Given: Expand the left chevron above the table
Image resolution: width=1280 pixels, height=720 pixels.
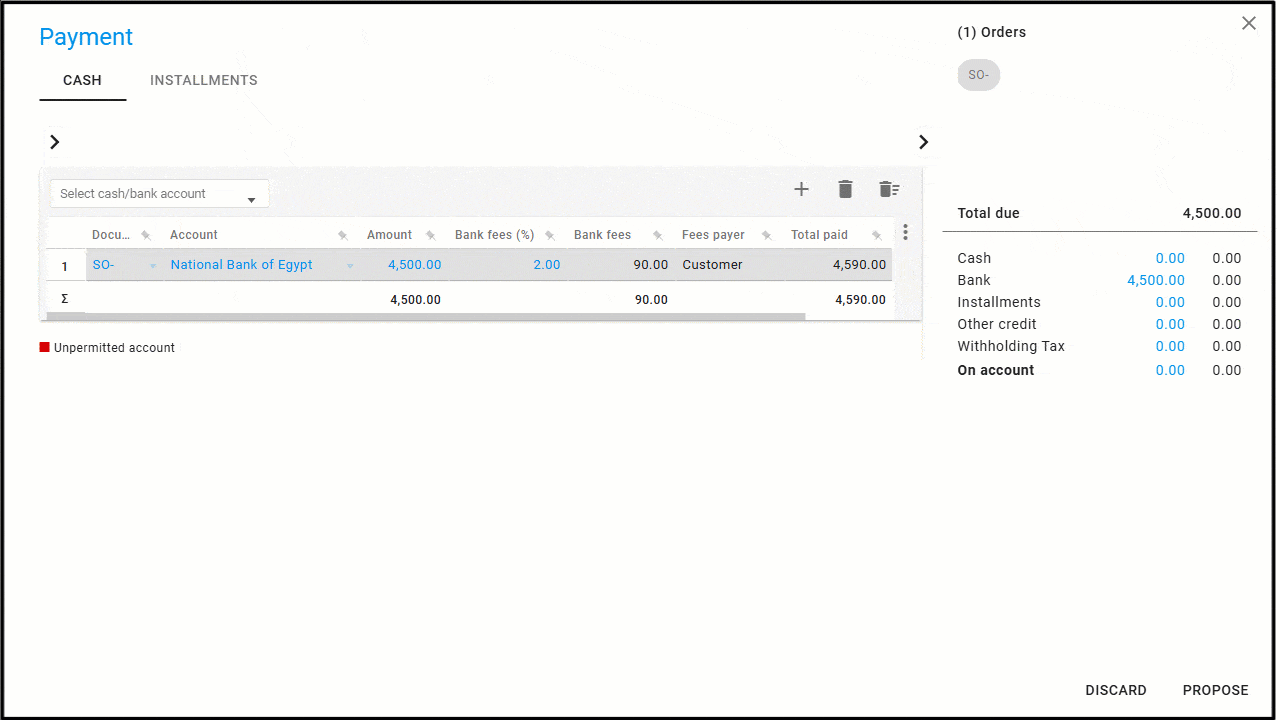Looking at the screenshot, I should pyautogui.click(x=55, y=142).
